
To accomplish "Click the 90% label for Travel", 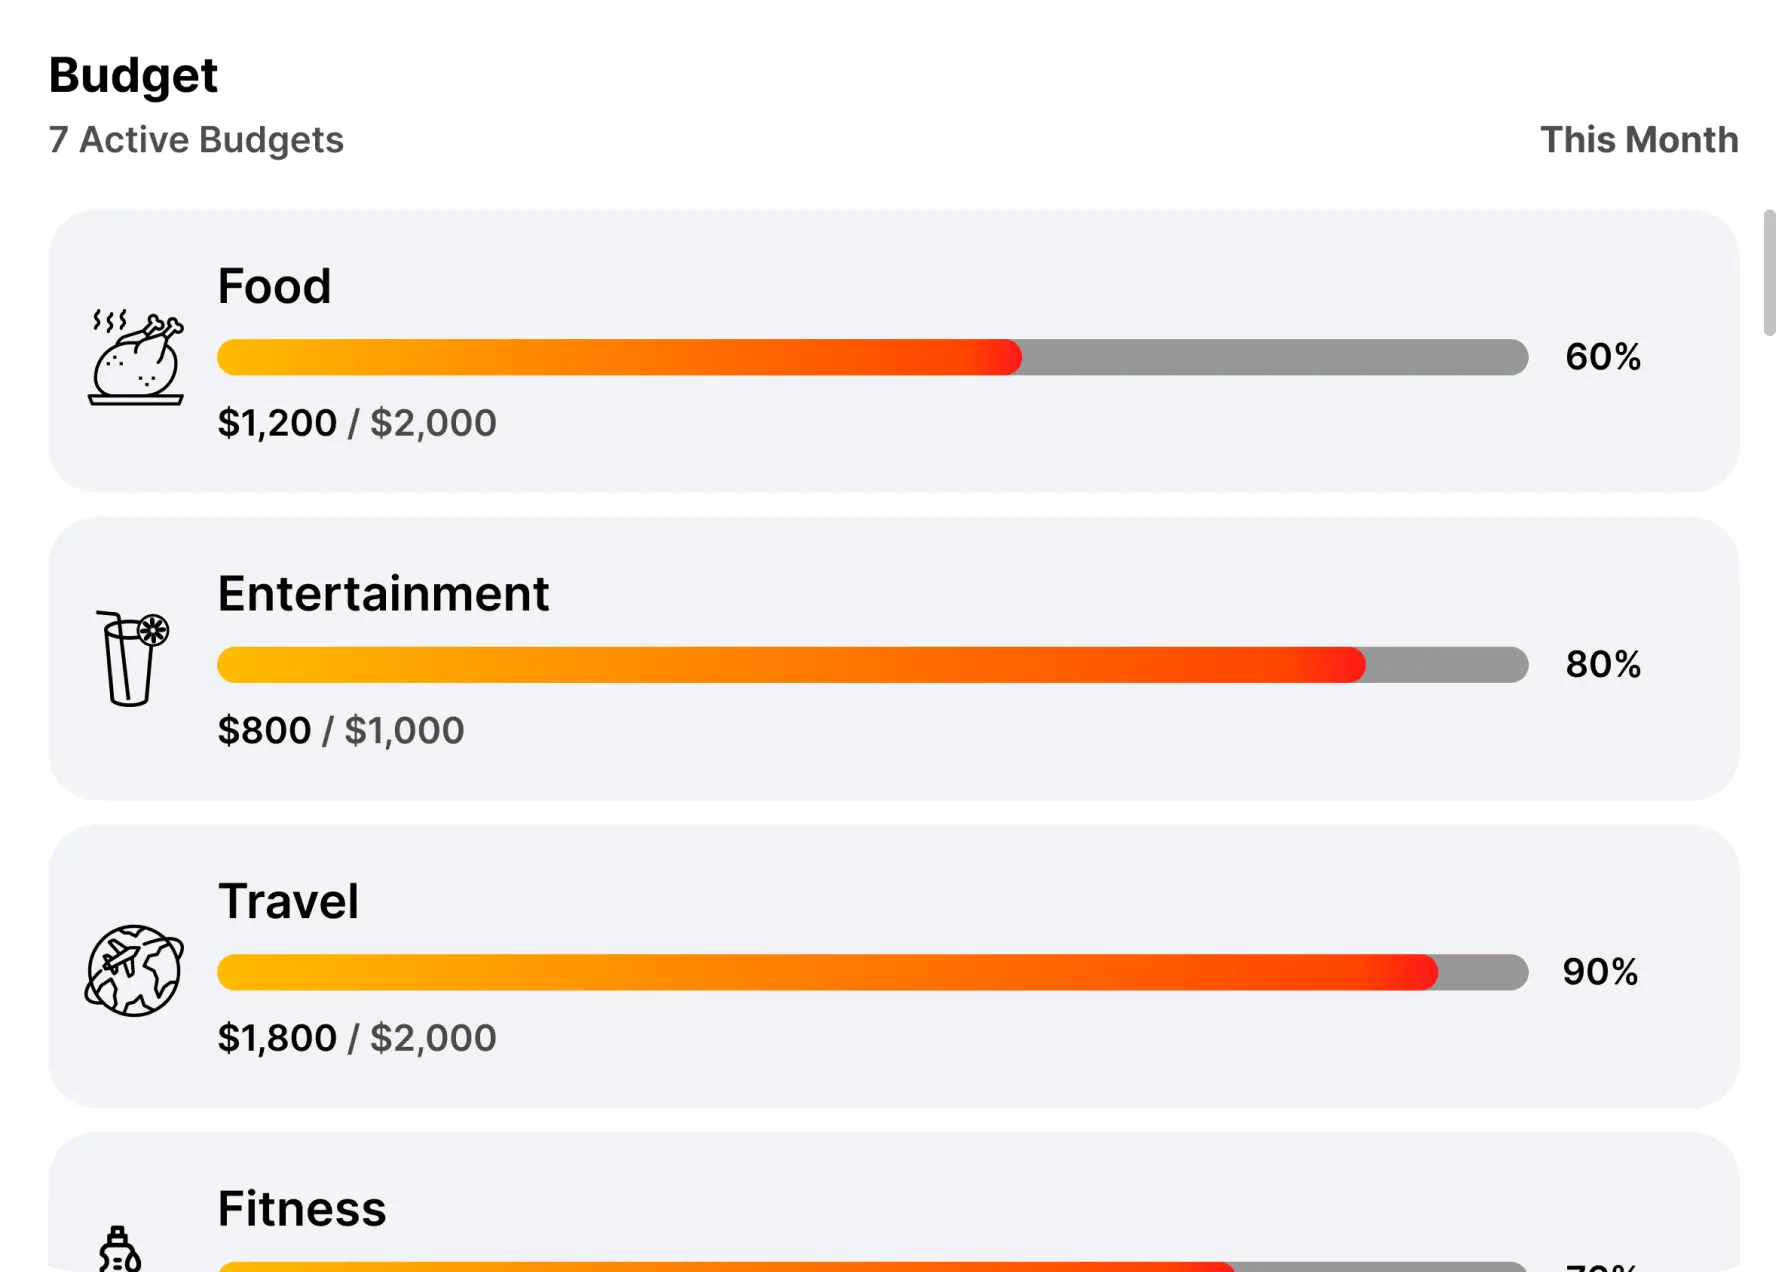I will pyautogui.click(x=1600, y=972).
